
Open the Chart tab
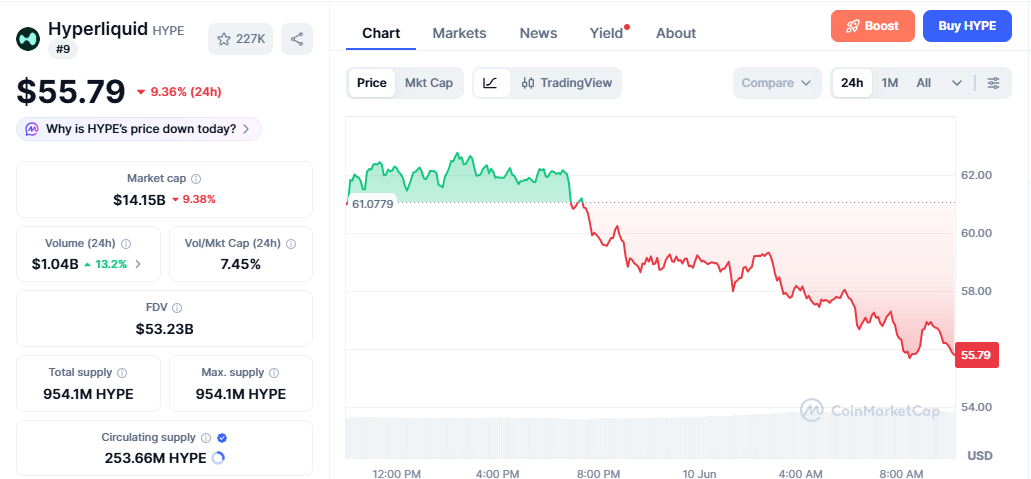[381, 33]
